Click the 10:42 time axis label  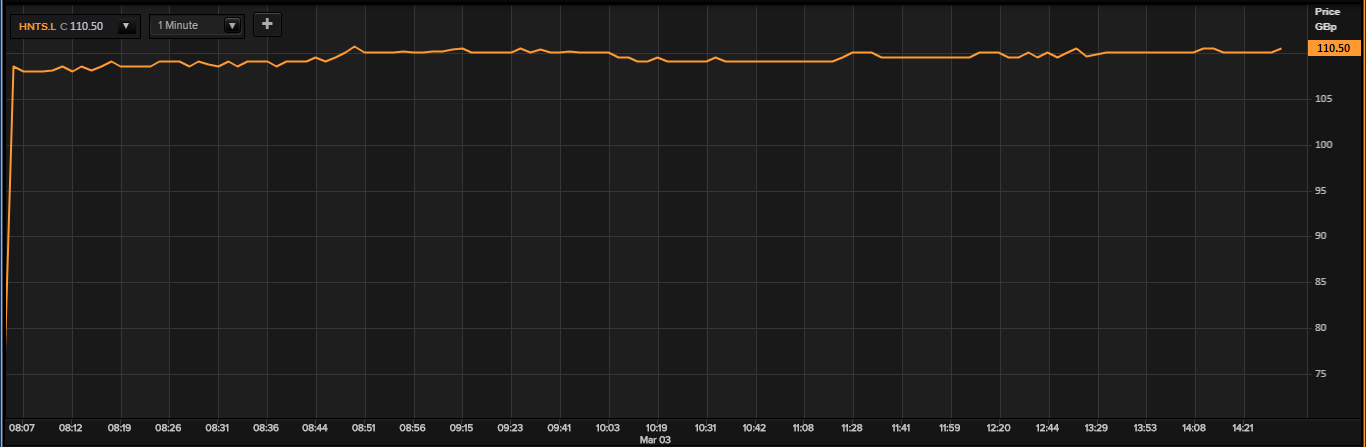(755, 427)
